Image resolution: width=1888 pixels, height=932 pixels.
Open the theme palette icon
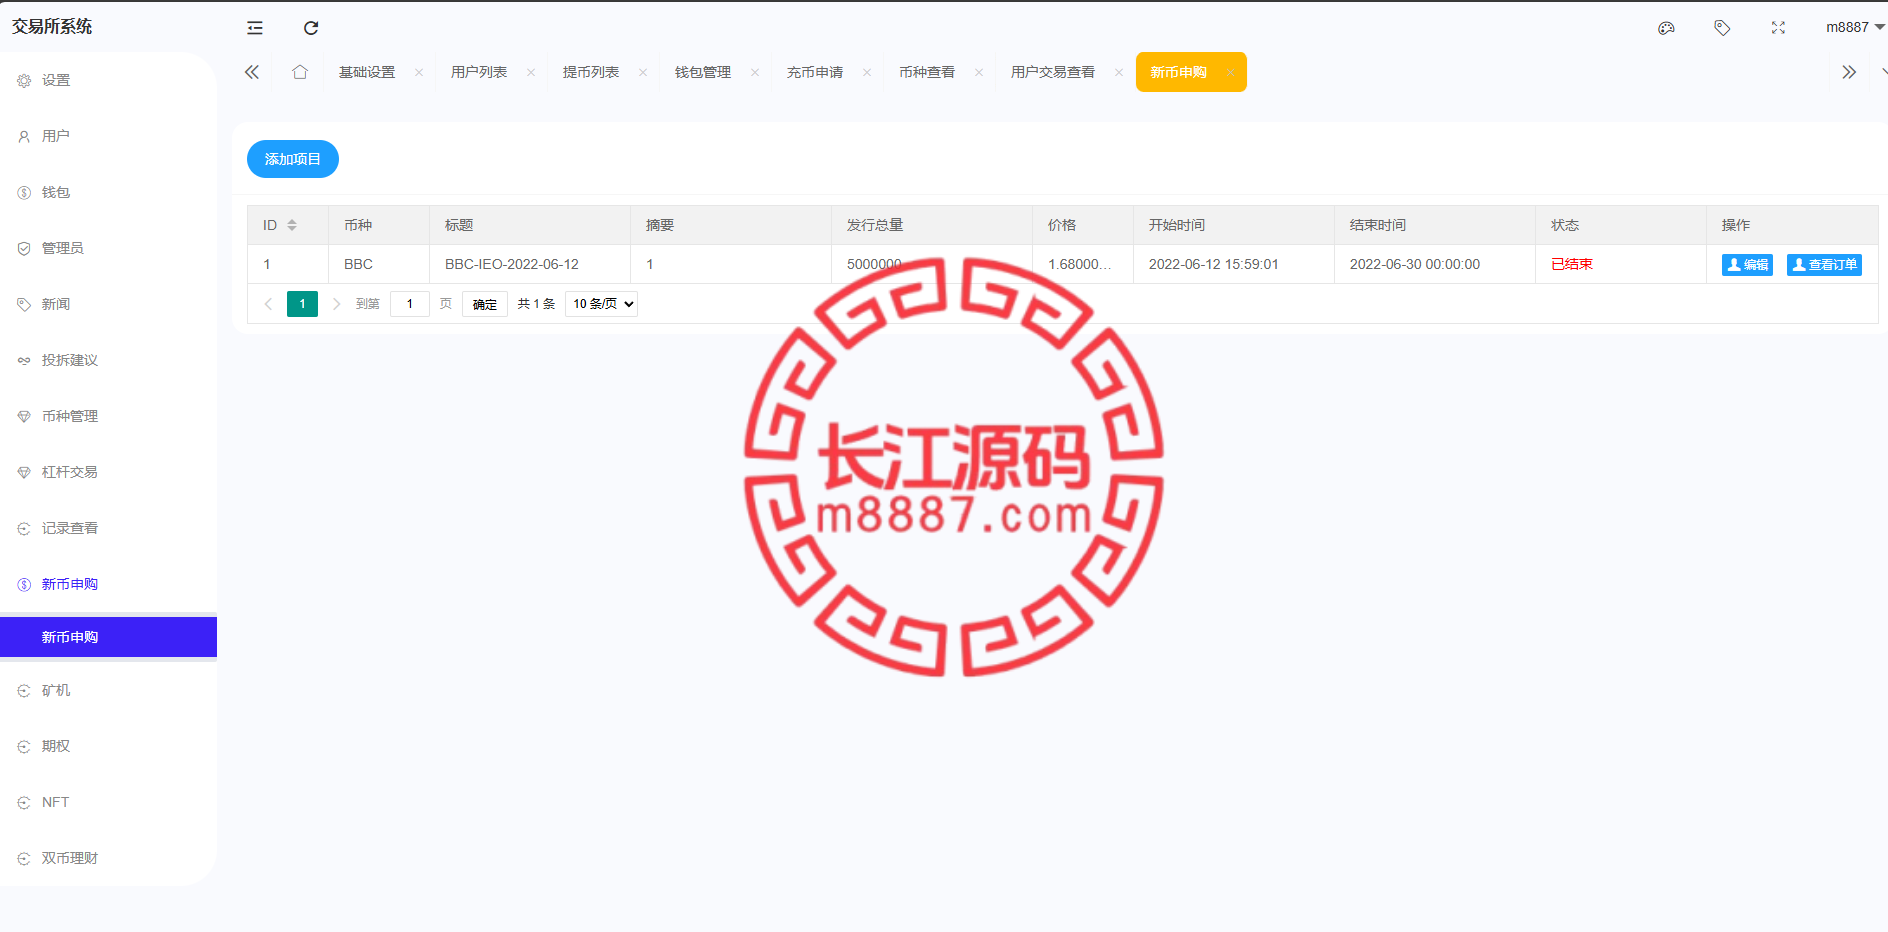point(1666,28)
